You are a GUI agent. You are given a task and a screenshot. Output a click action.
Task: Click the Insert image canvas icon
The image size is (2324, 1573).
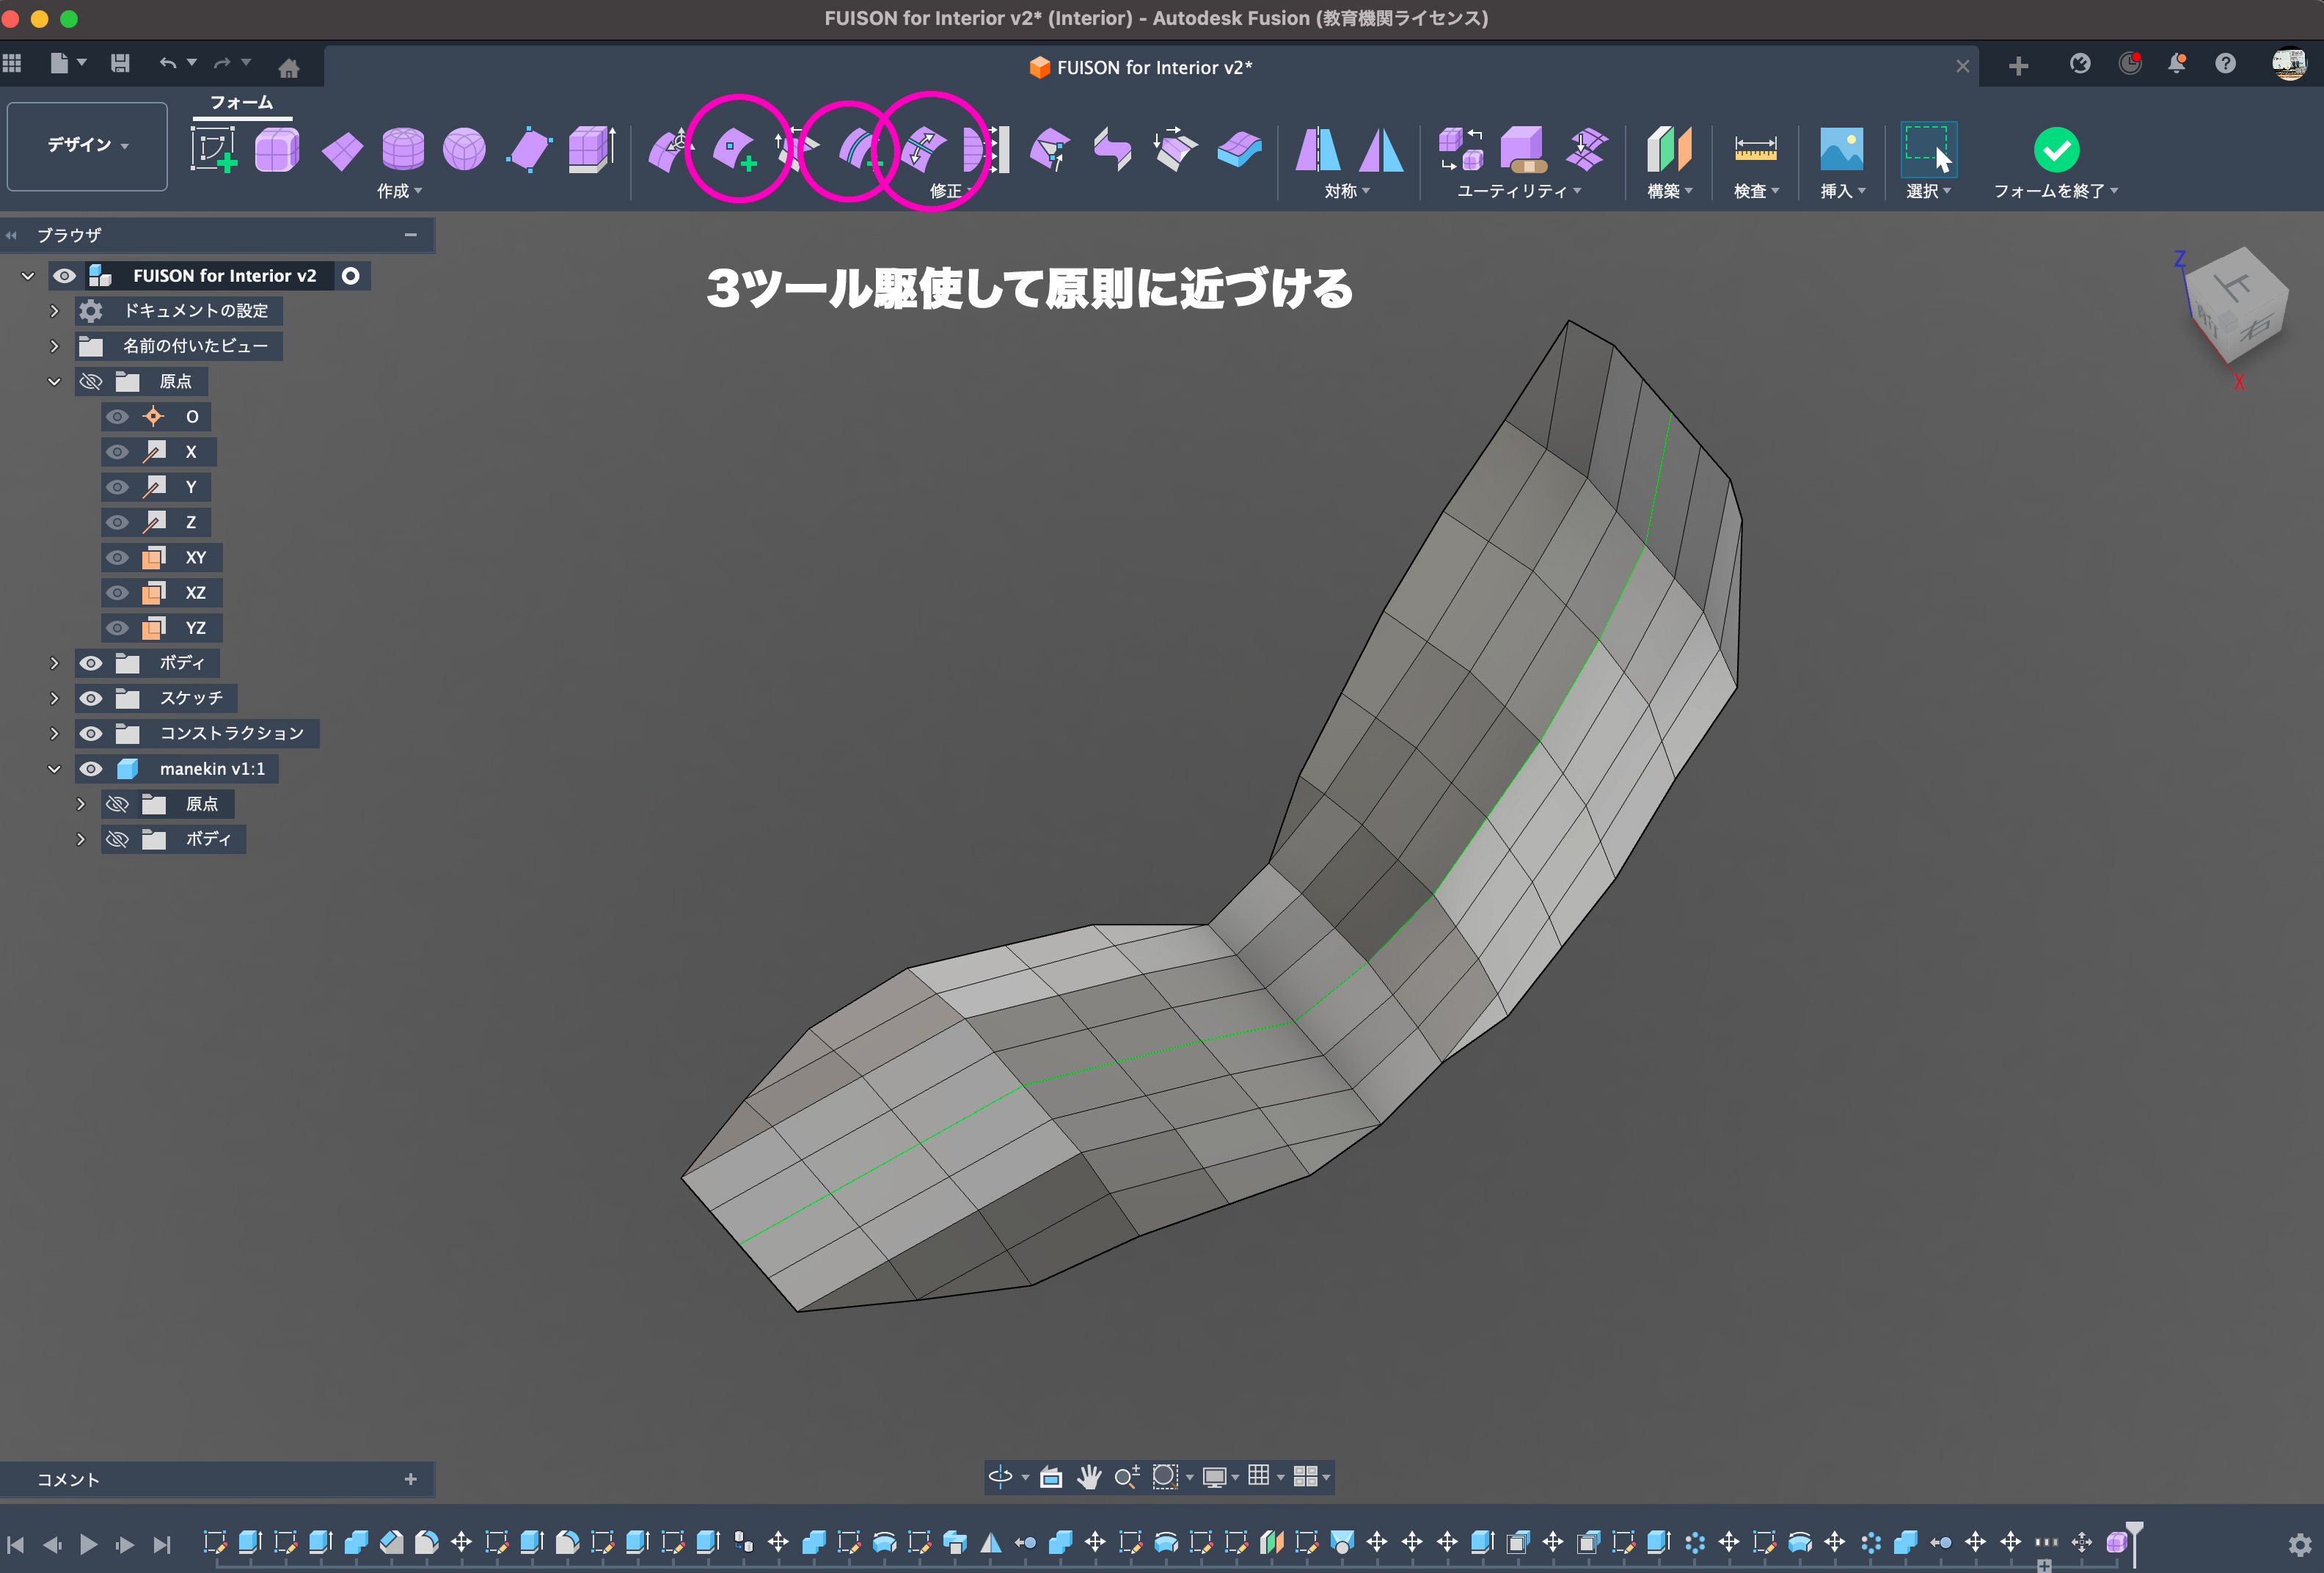tap(1841, 150)
